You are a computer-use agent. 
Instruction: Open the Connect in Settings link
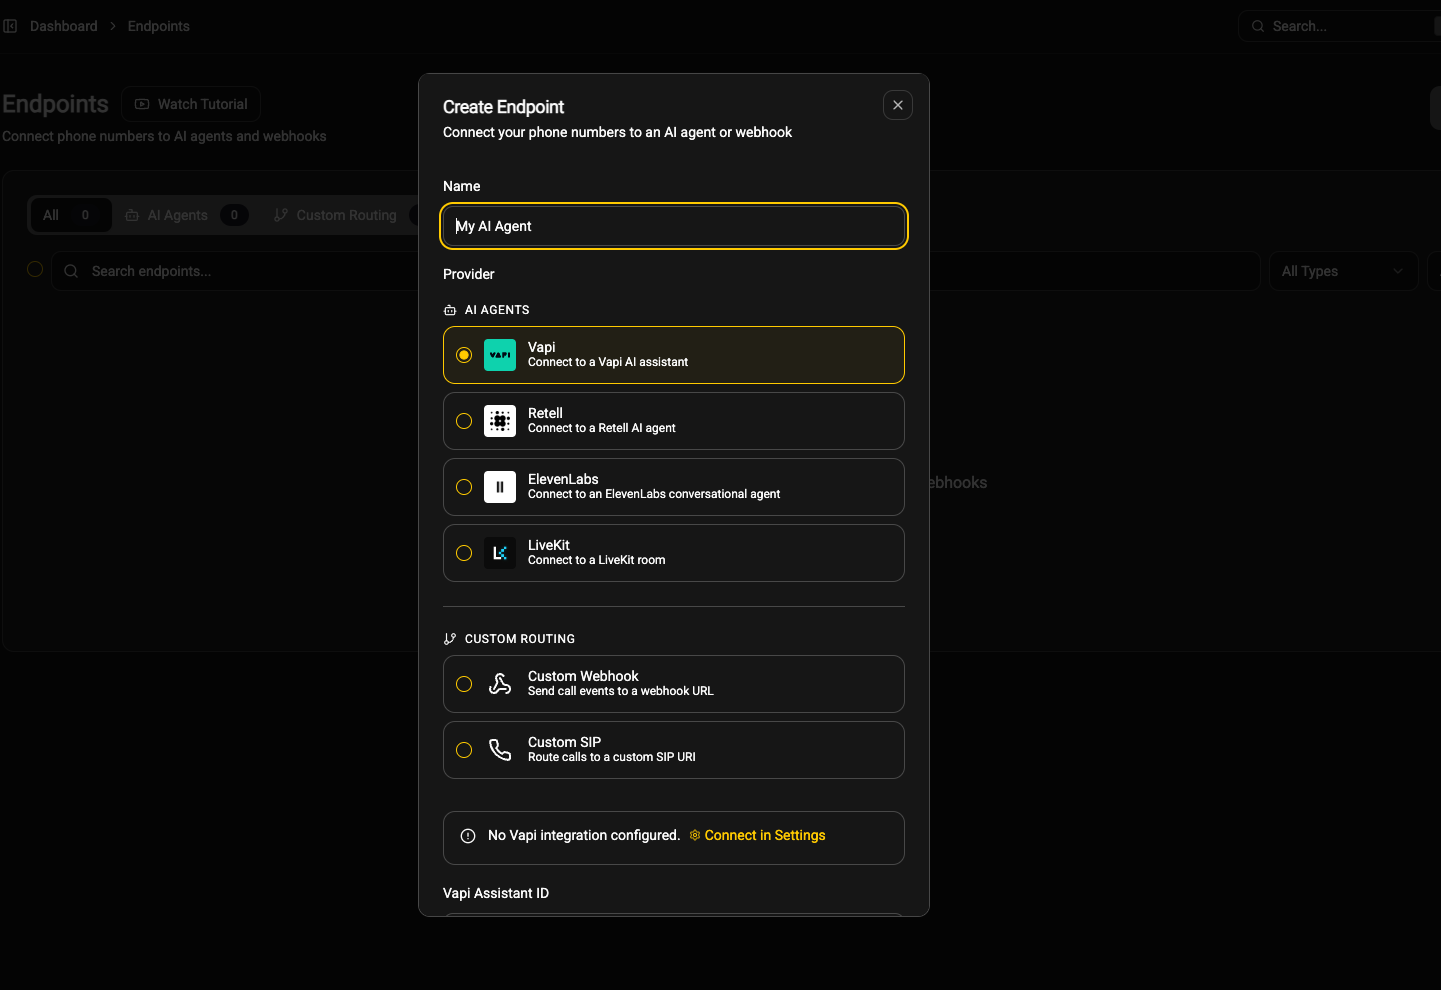point(764,836)
